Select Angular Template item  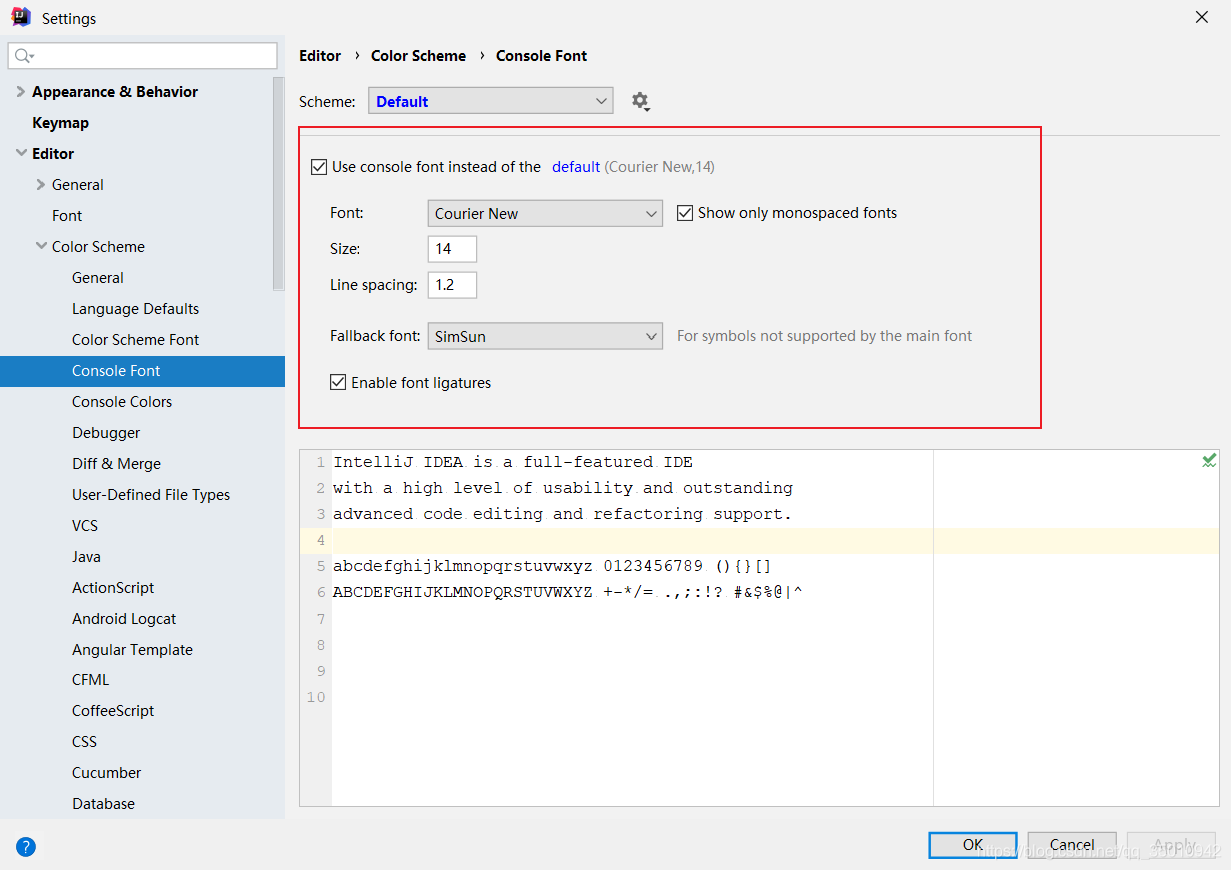132,650
